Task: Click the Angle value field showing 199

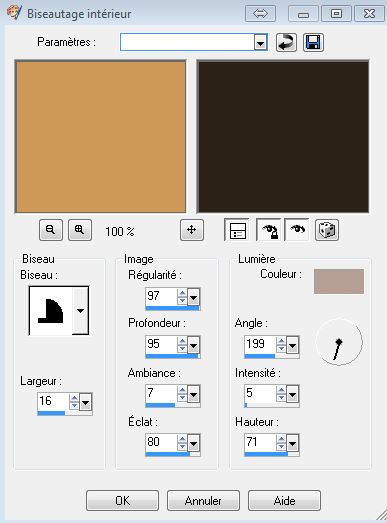Action: pyautogui.click(x=261, y=345)
